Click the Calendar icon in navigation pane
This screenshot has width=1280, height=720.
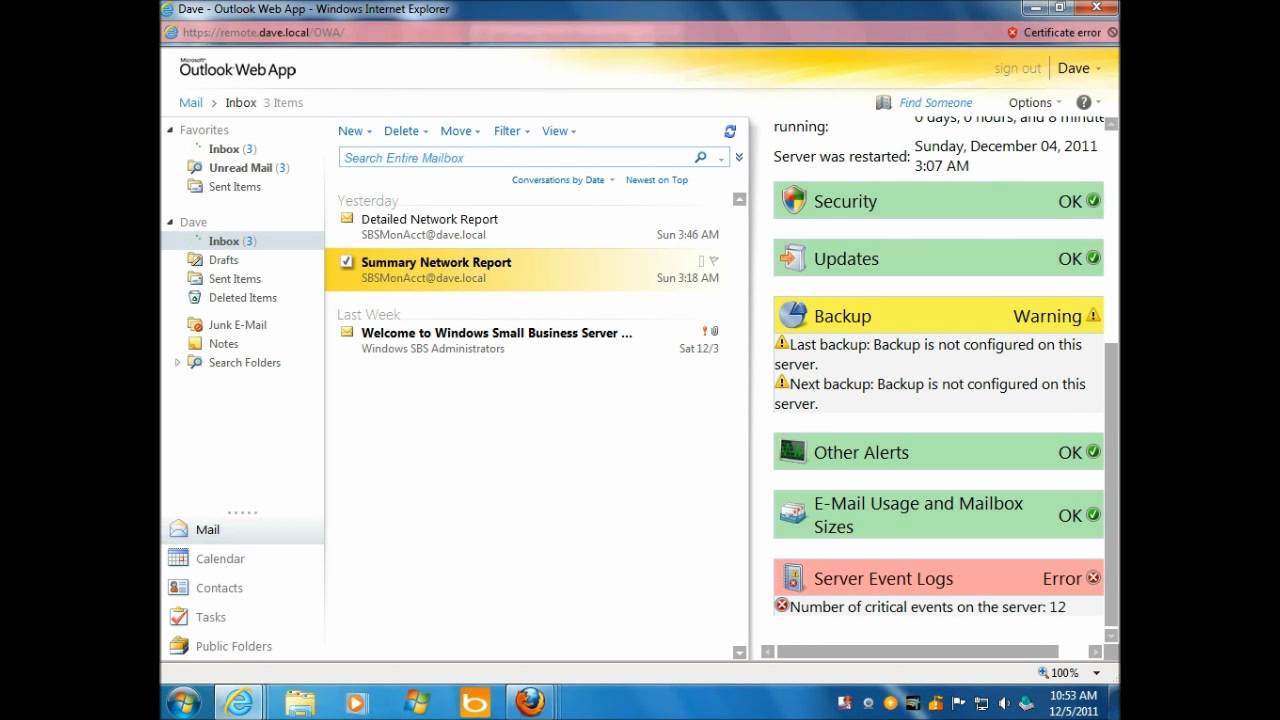coord(179,558)
